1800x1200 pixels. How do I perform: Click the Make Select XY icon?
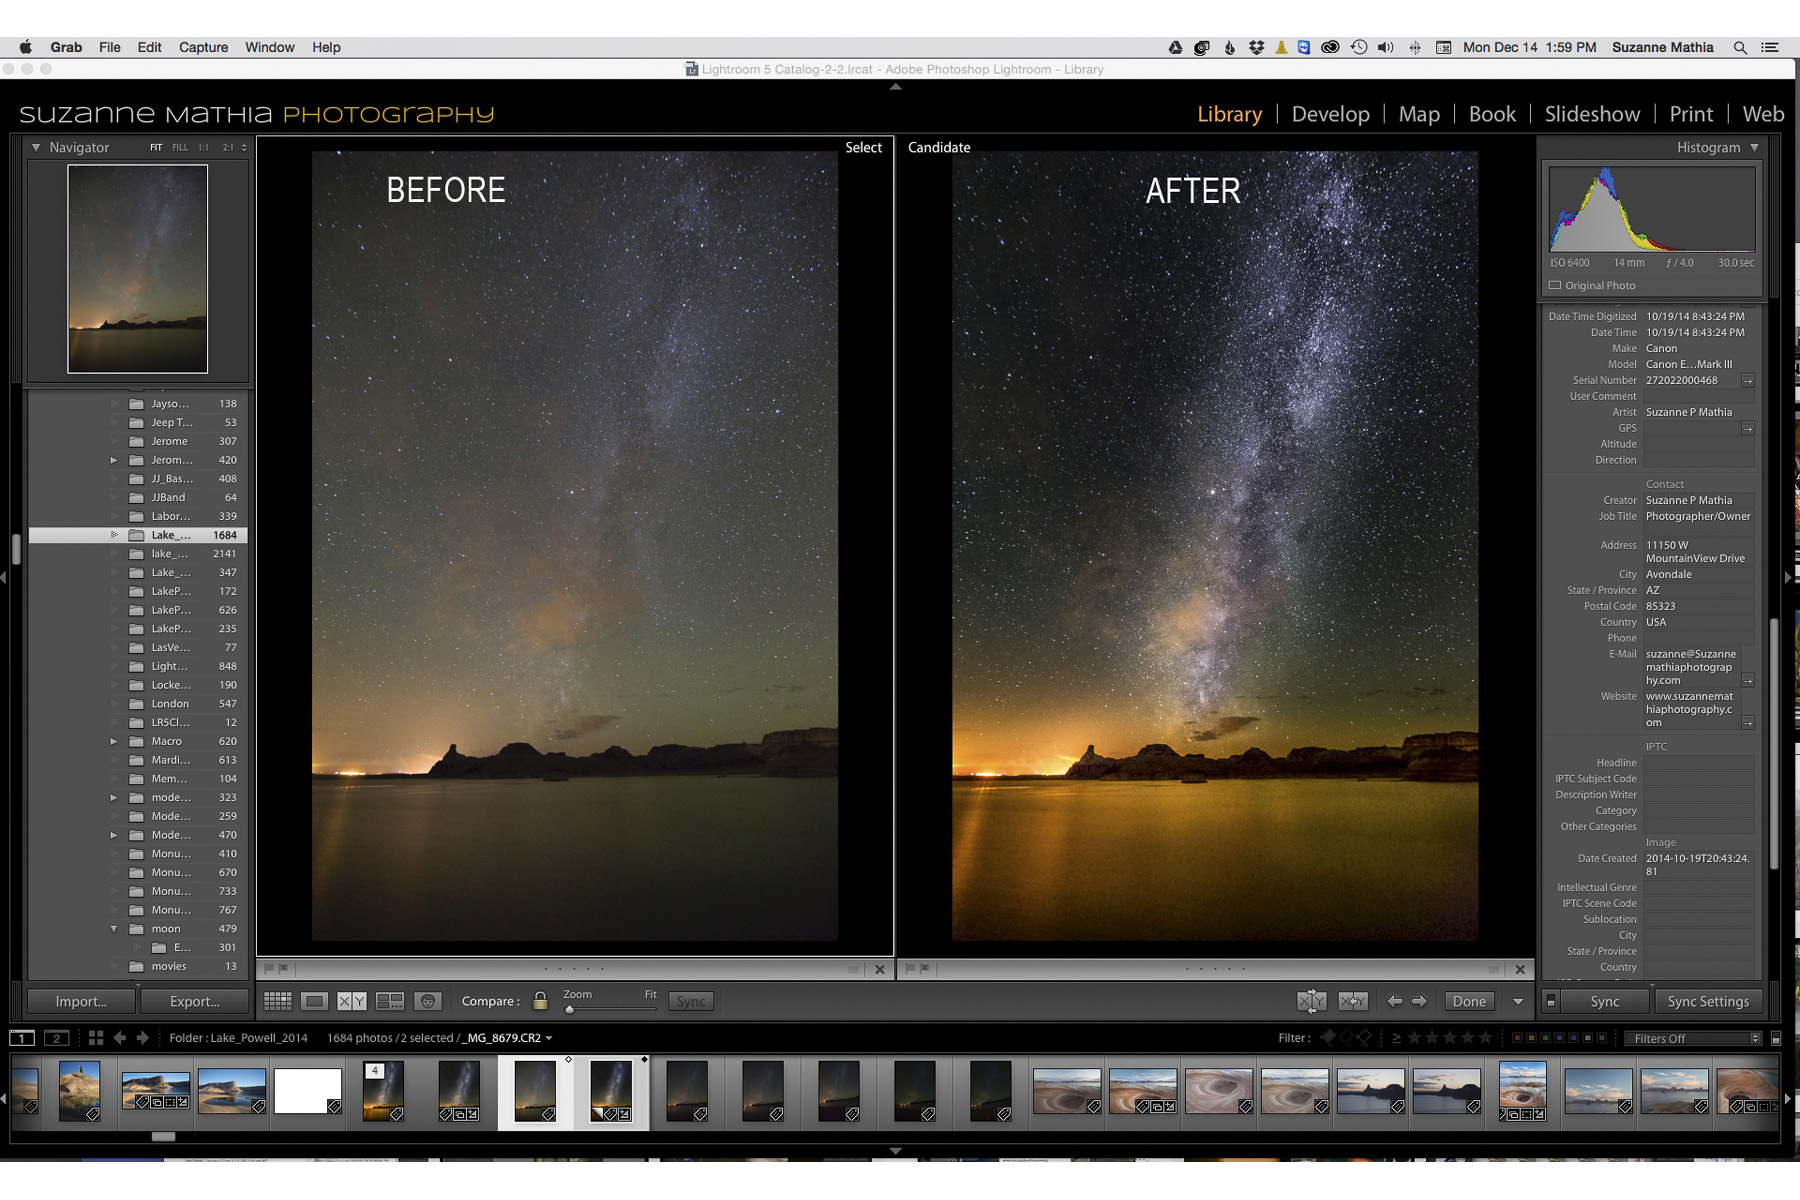coord(1353,1001)
